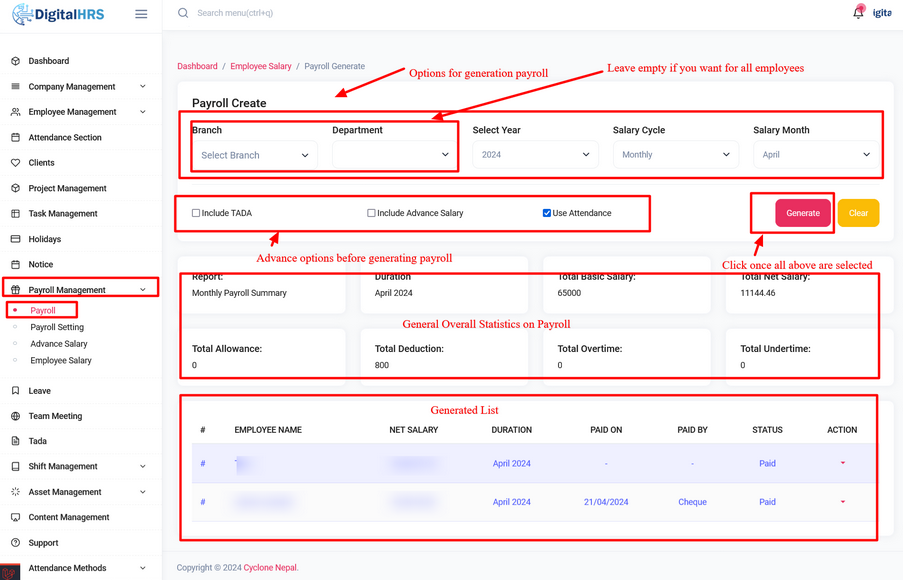
Task: Select the Holidays sidebar icon
Action: click(x=15, y=239)
